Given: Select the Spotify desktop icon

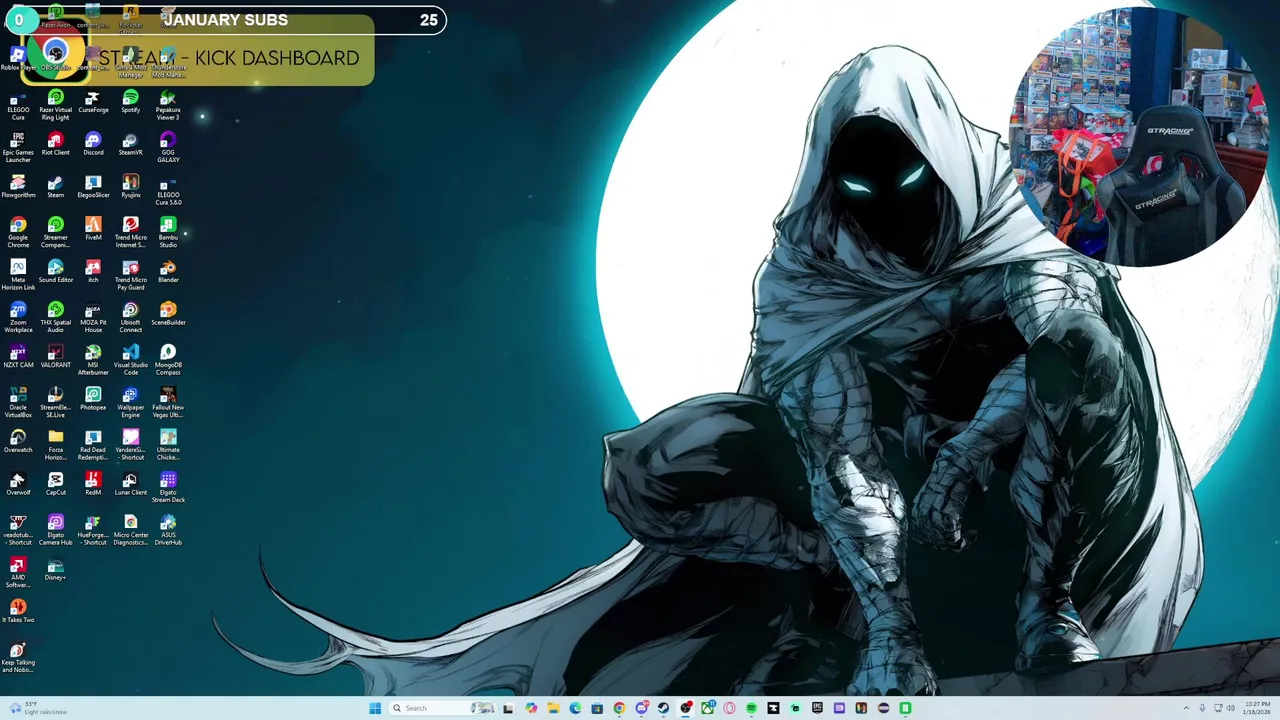Looking at the screenshot, I should click(x=130, y=102).
